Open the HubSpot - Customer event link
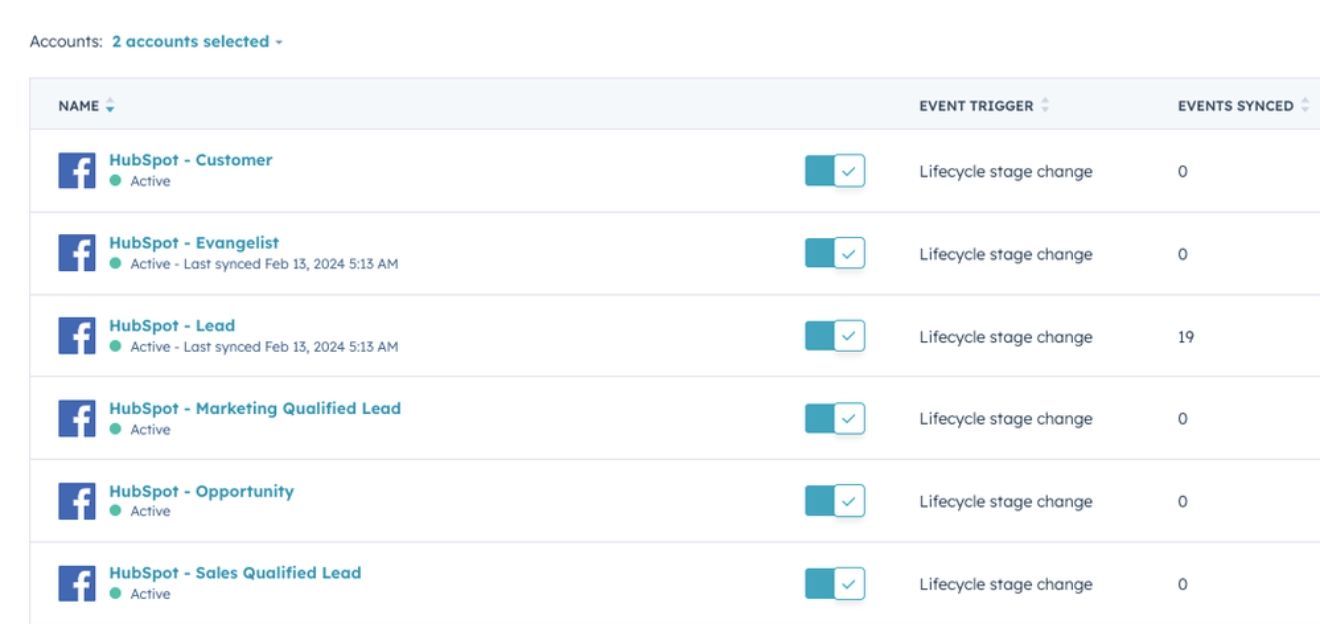The width and height of the screenshot is (1320, 624). [x=190, y=160]
